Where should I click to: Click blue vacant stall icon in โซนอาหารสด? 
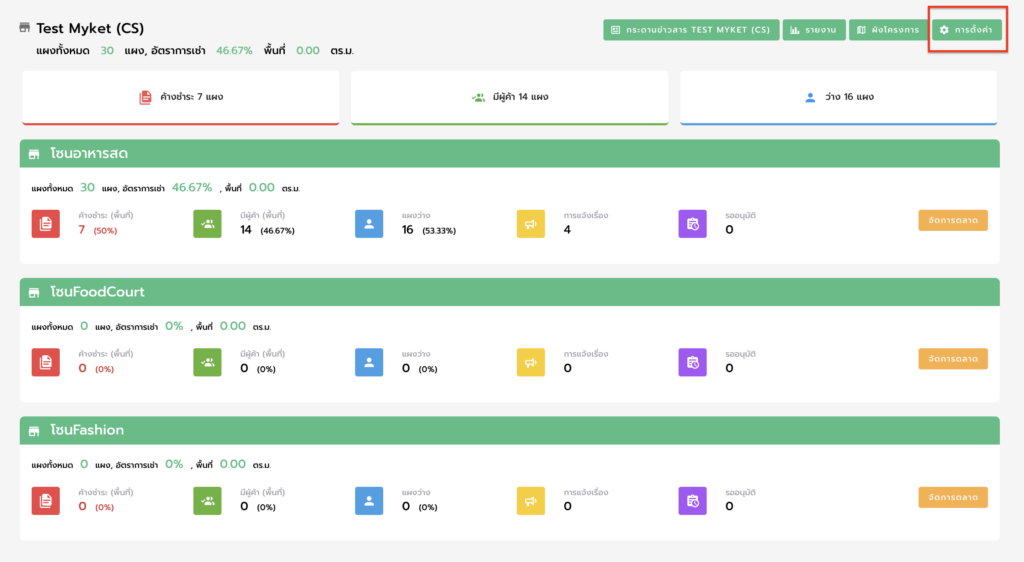369,224
